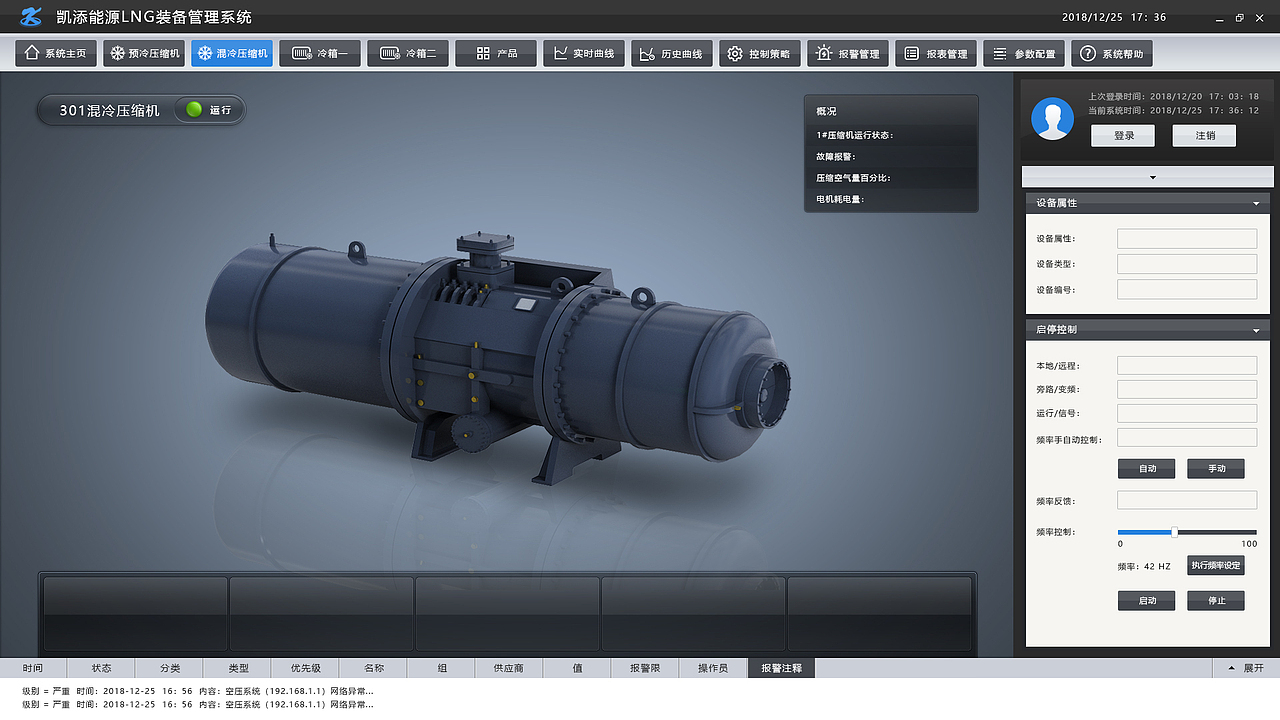Minimize the application window
Screen dimensions: 1280x720
click(x=1219, y=17)
